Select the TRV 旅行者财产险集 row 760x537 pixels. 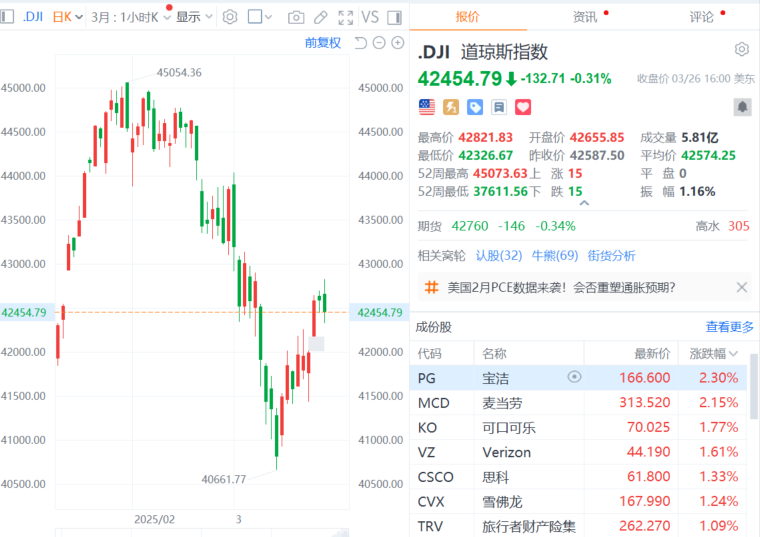click(x=579, y=525)
